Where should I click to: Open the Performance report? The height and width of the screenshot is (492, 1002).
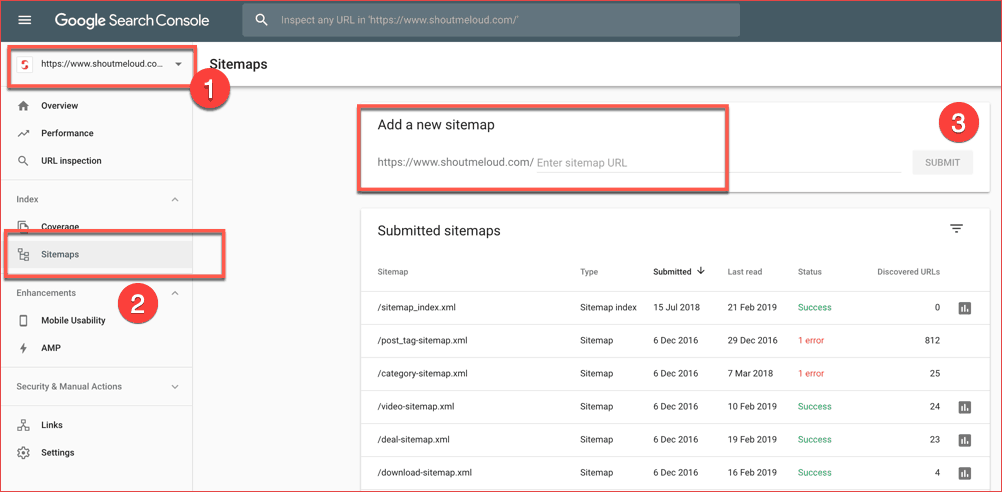click(67, 133)
